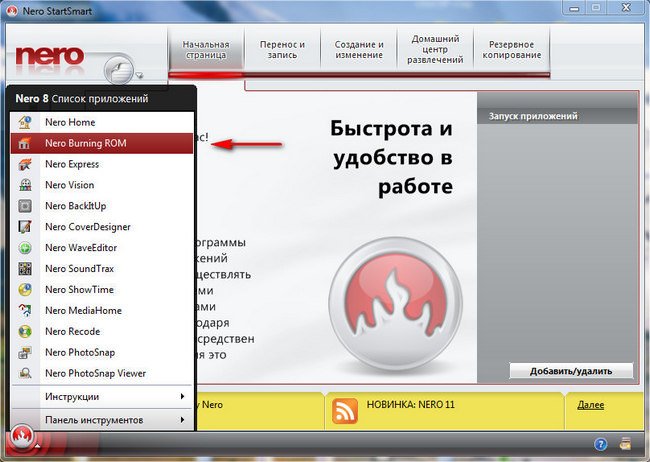The height and width of the screenshot is (462, 650).
Task: Open the Перенос и запись tab
Action: coord(282,50)
